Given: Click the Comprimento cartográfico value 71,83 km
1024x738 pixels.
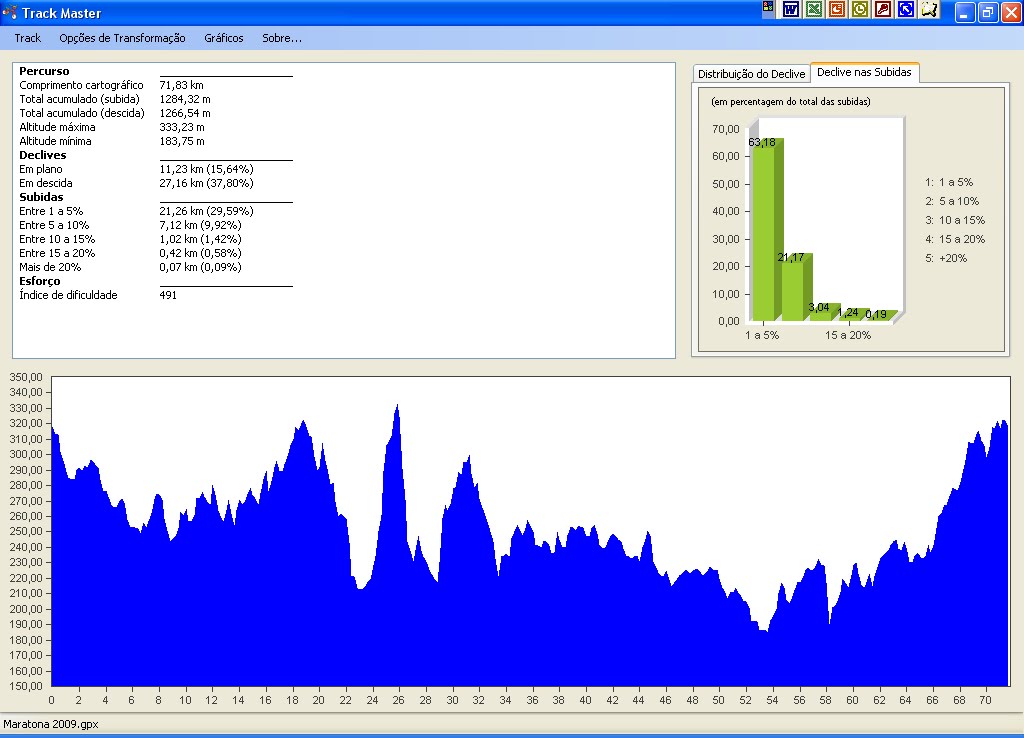Looking at the screenshot, I should point(182,85).
